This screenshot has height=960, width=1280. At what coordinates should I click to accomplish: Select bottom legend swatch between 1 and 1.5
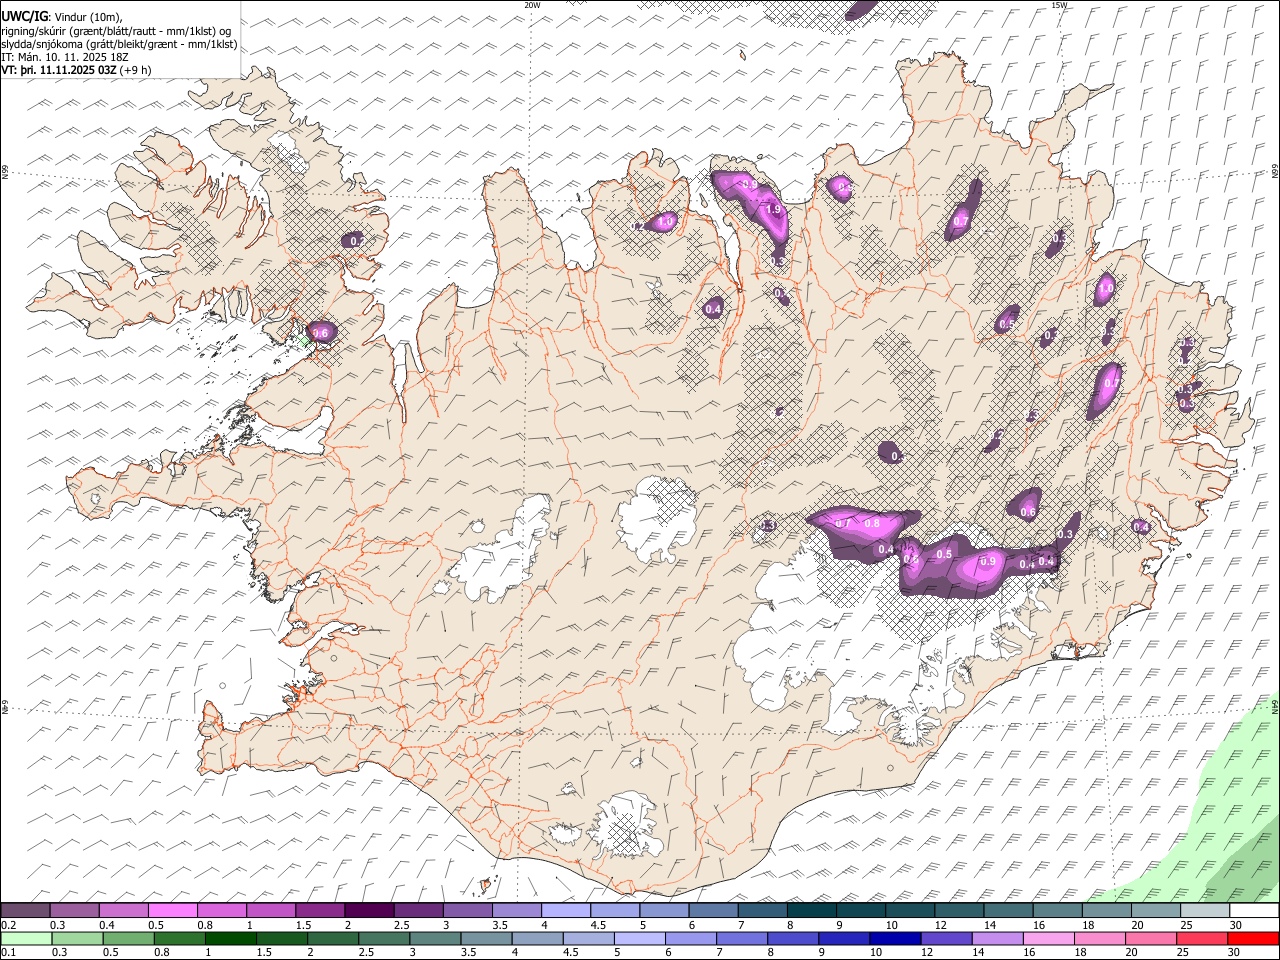point(230,939)
